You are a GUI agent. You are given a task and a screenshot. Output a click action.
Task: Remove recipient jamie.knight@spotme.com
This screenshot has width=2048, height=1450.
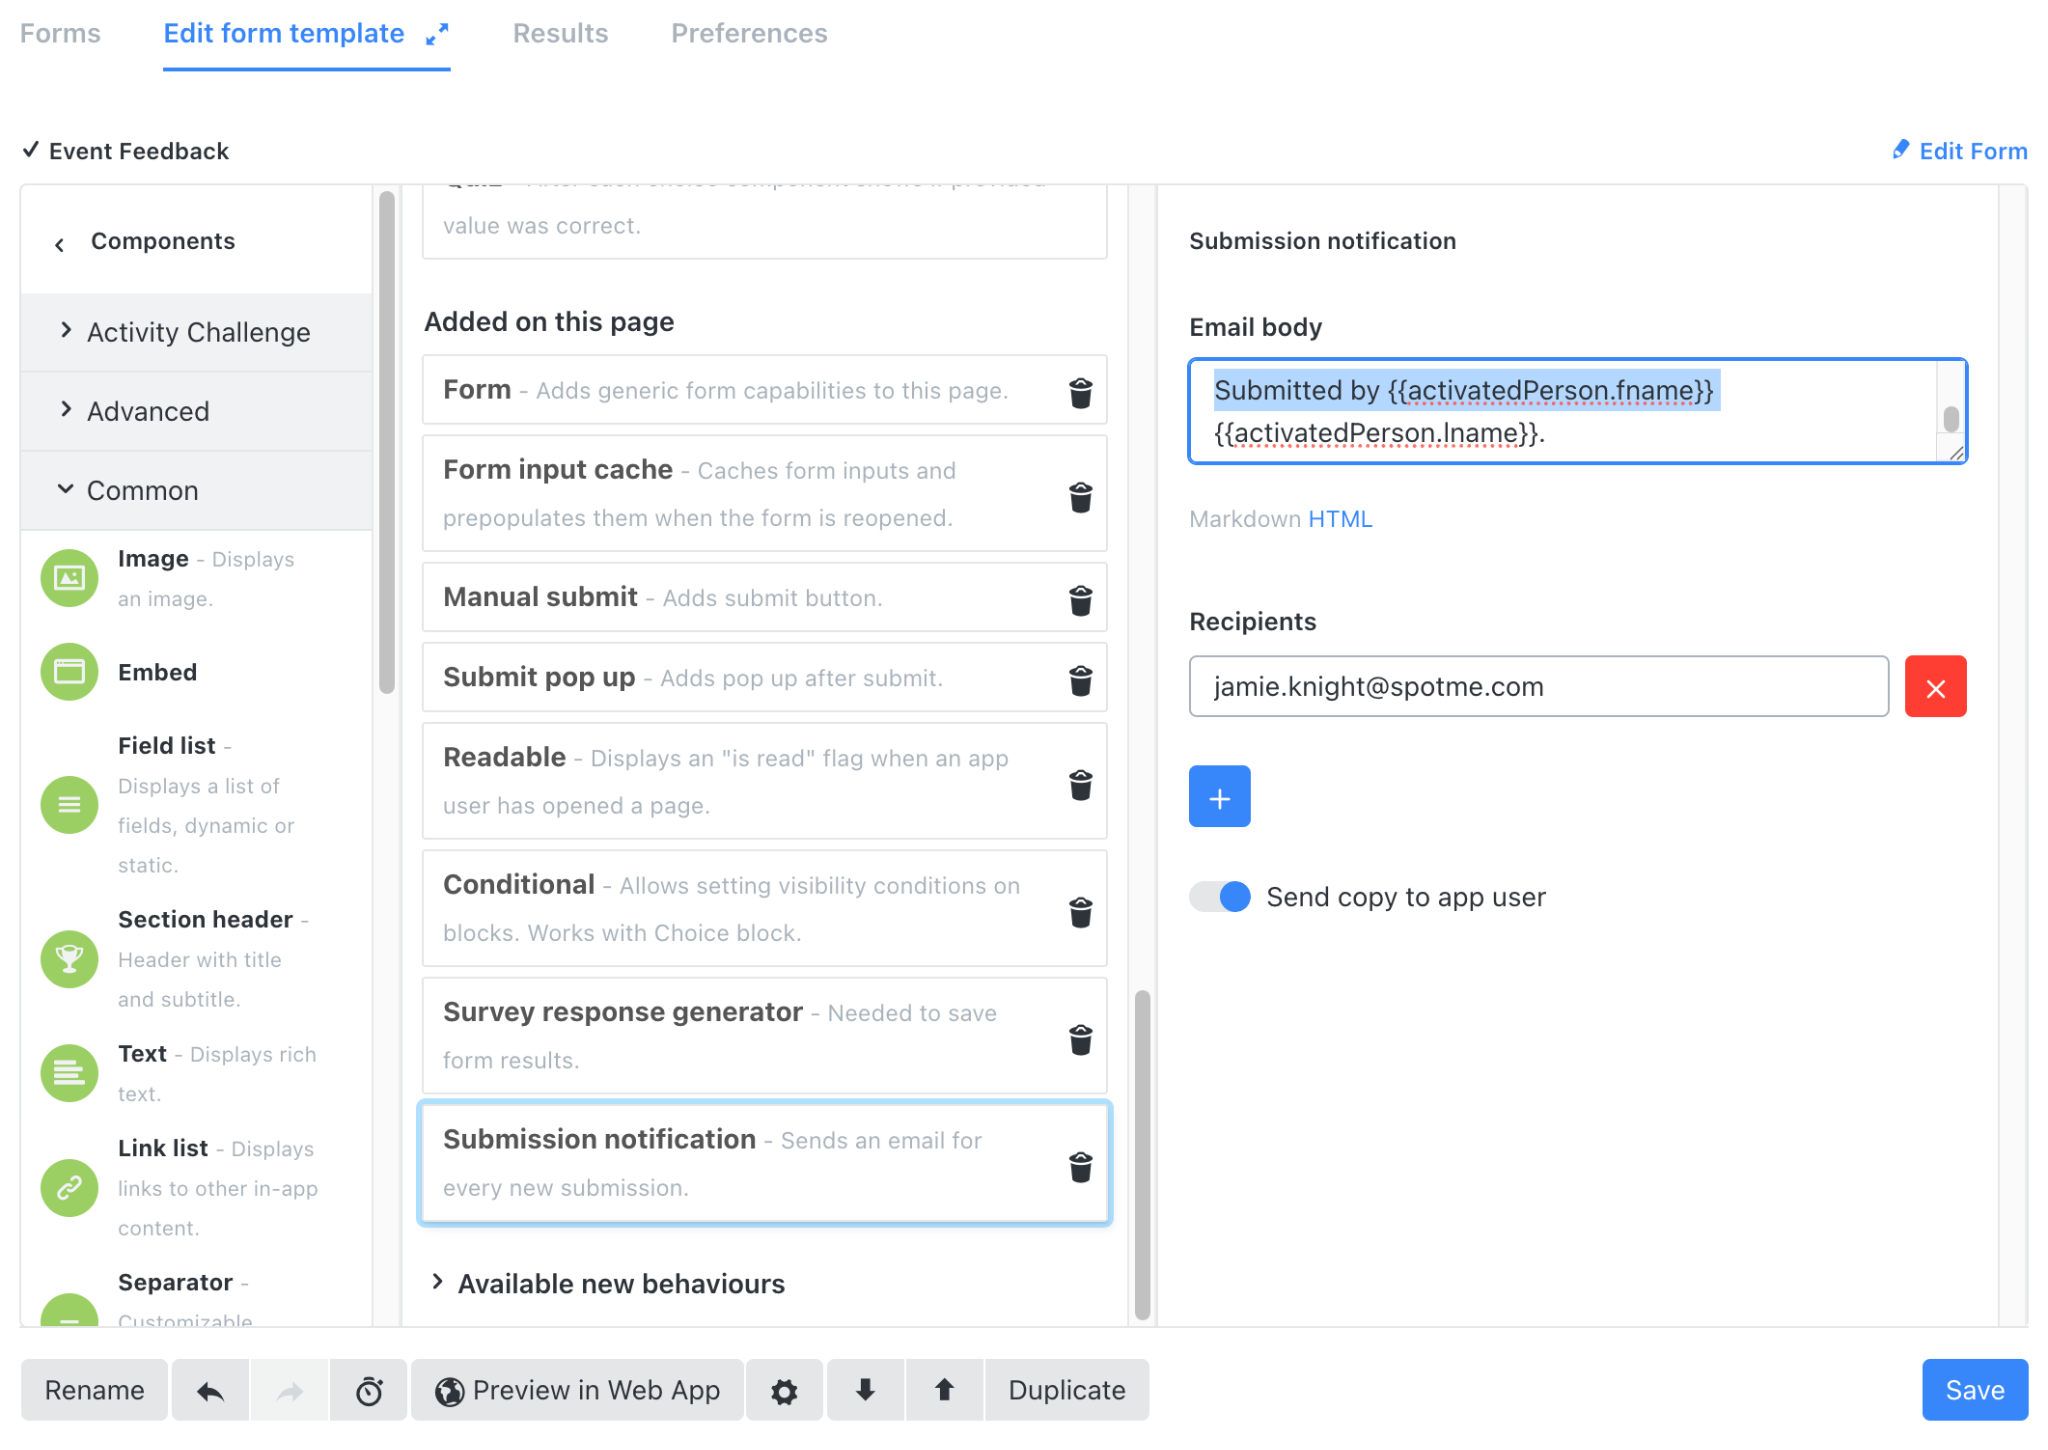pyautogui.click(x=1935, y=686)
